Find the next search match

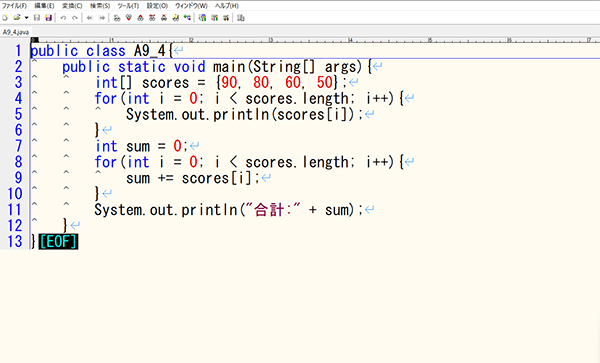coord(129,18)
